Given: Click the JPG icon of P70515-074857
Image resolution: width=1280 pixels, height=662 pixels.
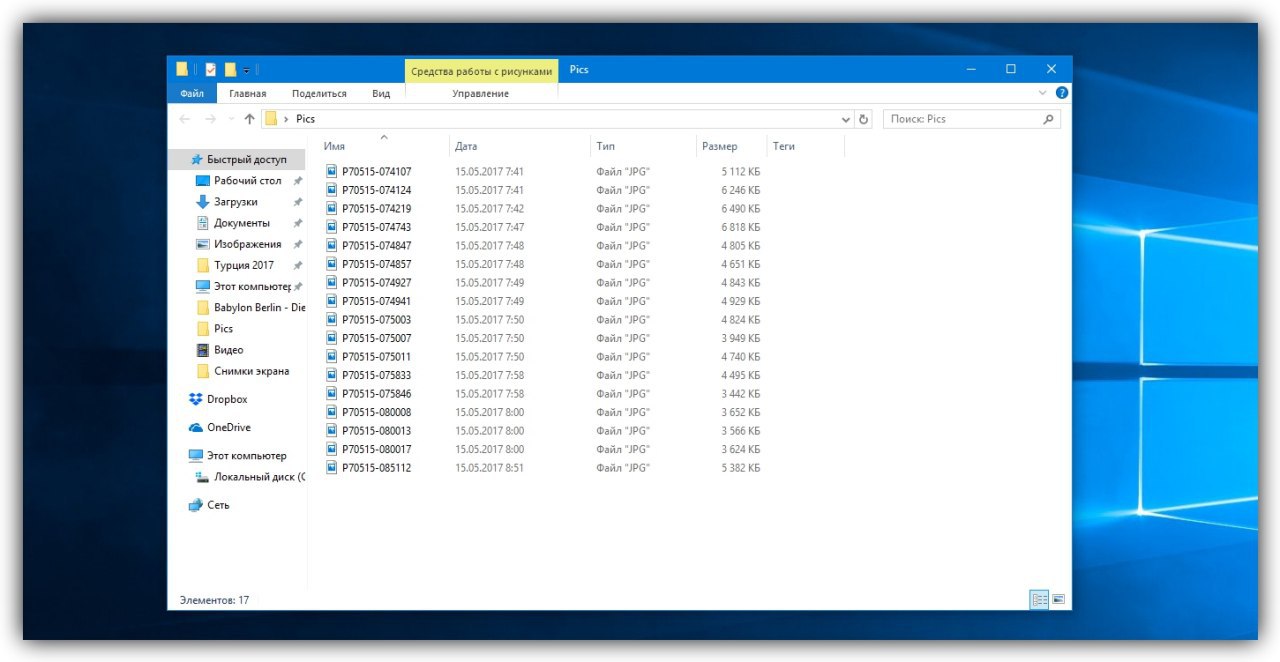Looking at the screenshot, I should [332, 264].
